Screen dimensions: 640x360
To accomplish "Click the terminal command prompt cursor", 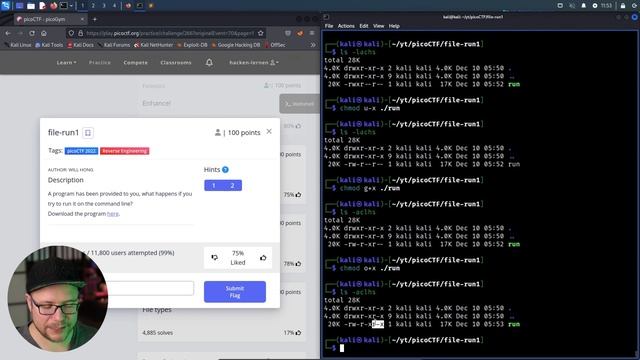I will coord(342,348).
